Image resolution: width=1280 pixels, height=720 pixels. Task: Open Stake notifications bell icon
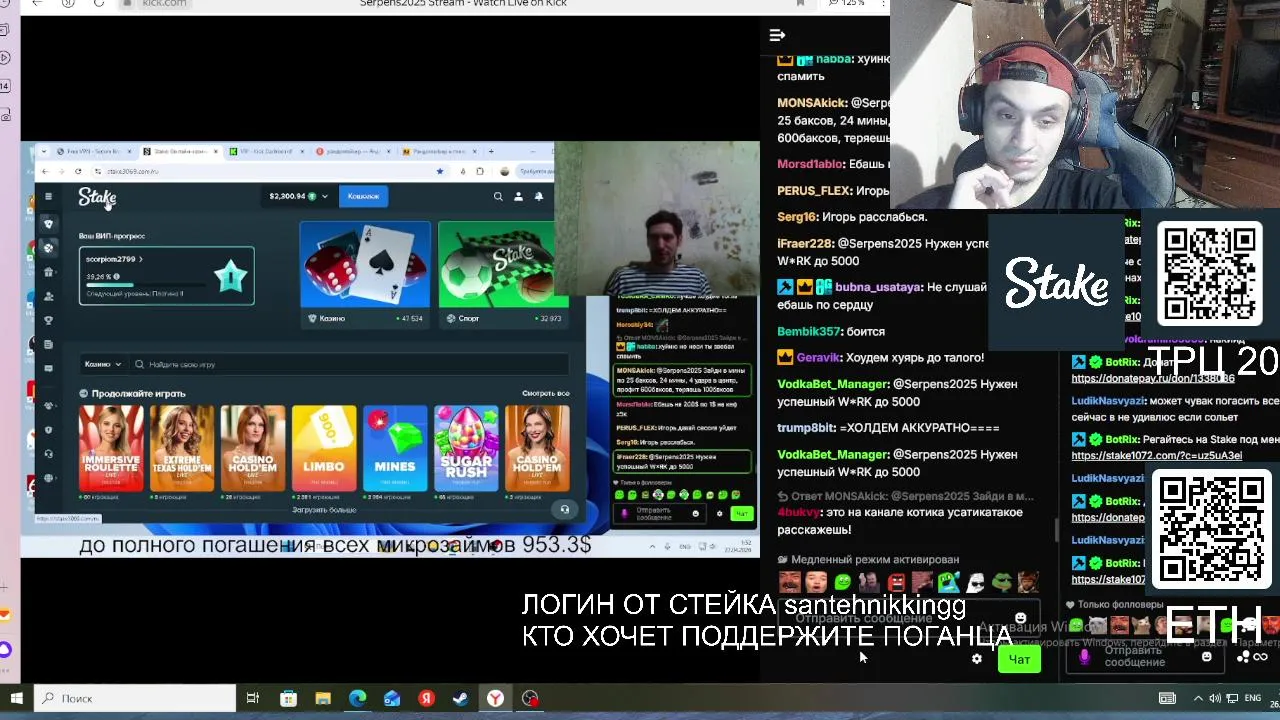pos(539,197)
